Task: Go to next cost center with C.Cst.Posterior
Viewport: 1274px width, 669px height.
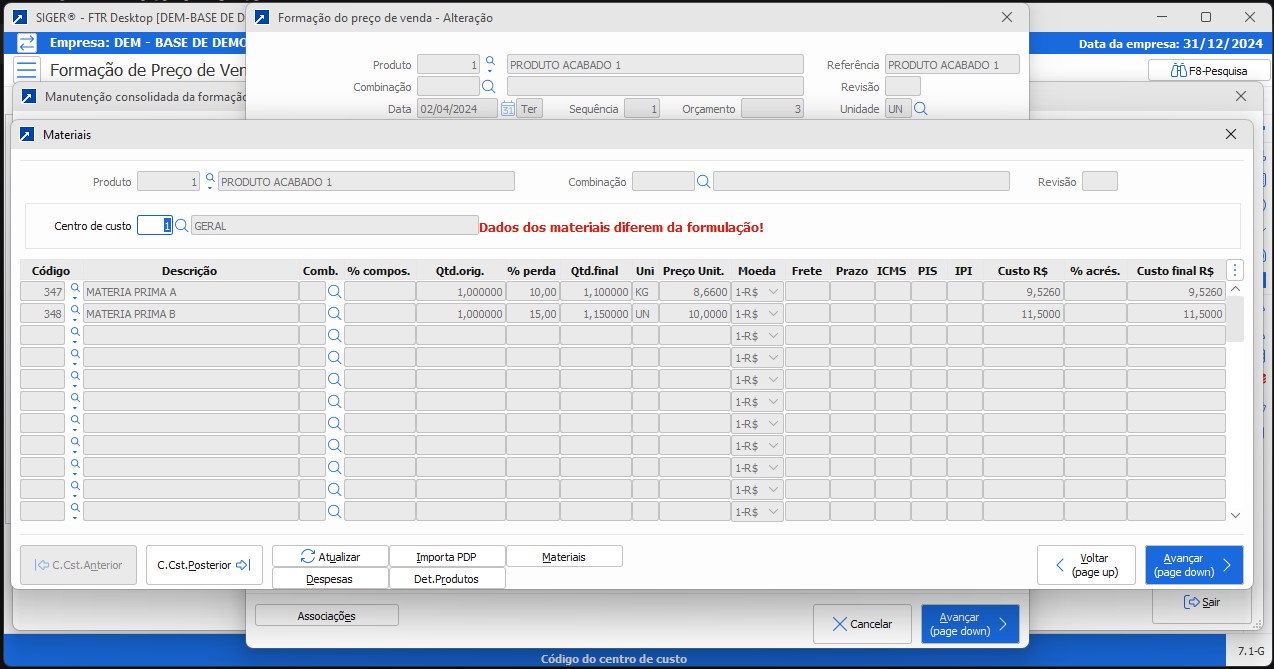Action: (x=204, y=565)
